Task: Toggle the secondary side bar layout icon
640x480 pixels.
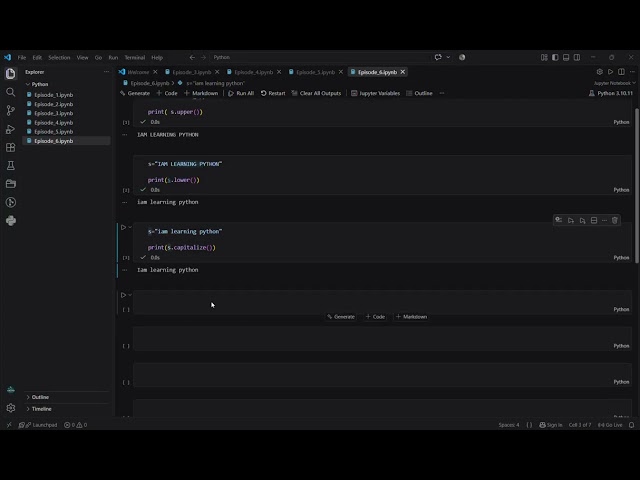Action: point(577,57)
